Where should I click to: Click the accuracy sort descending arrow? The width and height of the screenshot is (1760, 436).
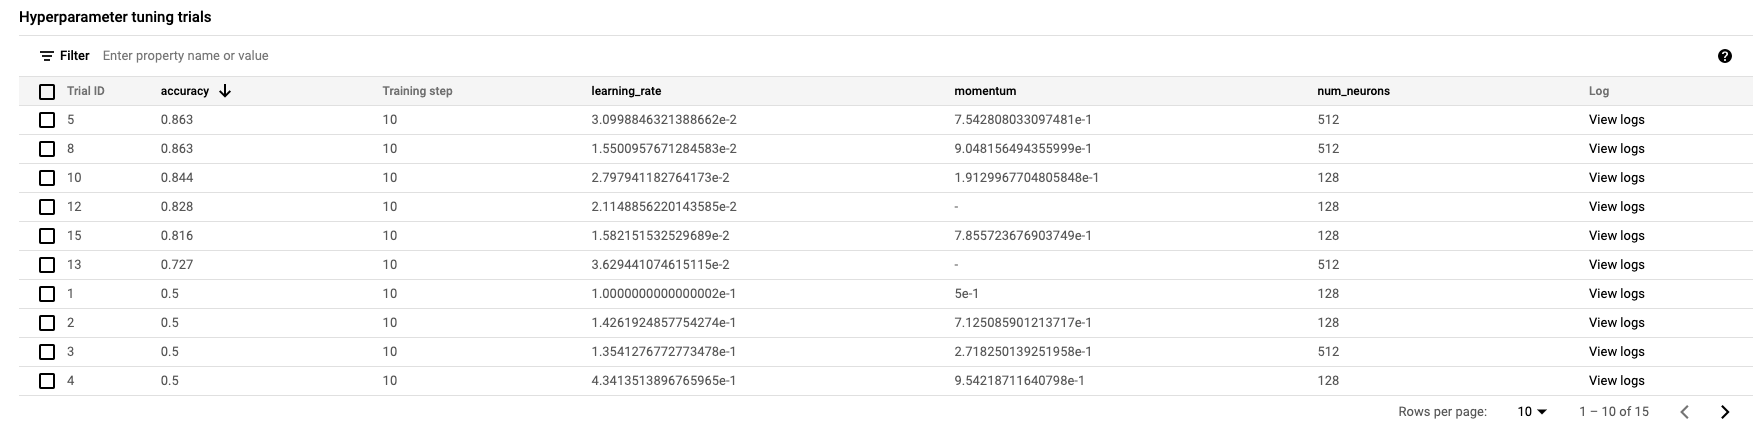coord(225,91)
